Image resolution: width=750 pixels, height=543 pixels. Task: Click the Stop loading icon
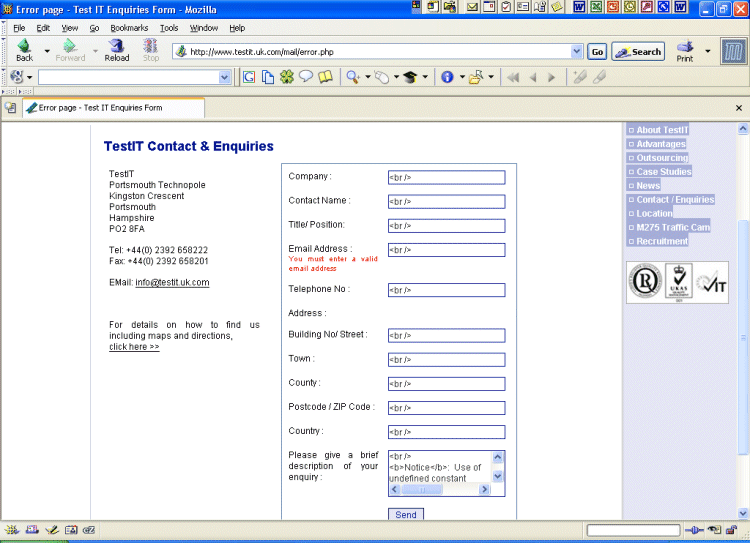151,50
